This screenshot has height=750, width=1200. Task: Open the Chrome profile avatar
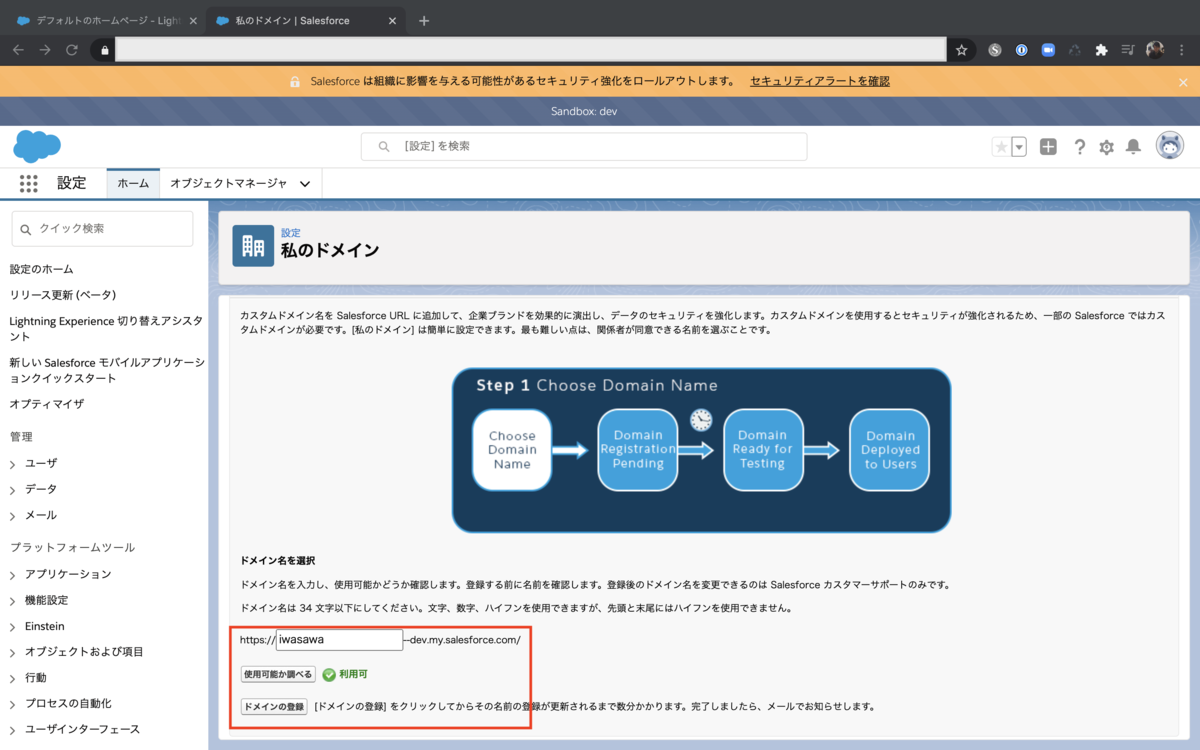point(1155,49)
